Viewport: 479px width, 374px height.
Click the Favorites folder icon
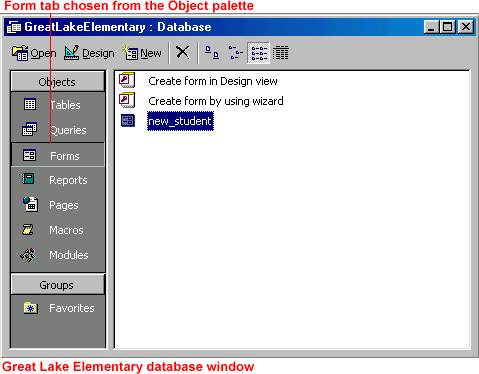click(x=30, y=308)
